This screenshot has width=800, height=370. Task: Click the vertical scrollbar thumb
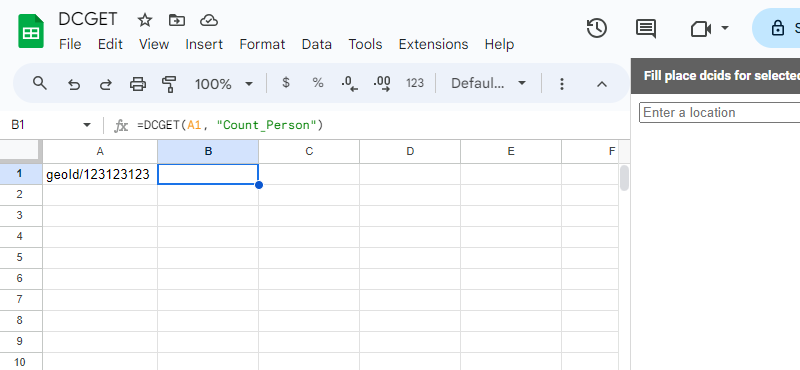pos(624,178)
